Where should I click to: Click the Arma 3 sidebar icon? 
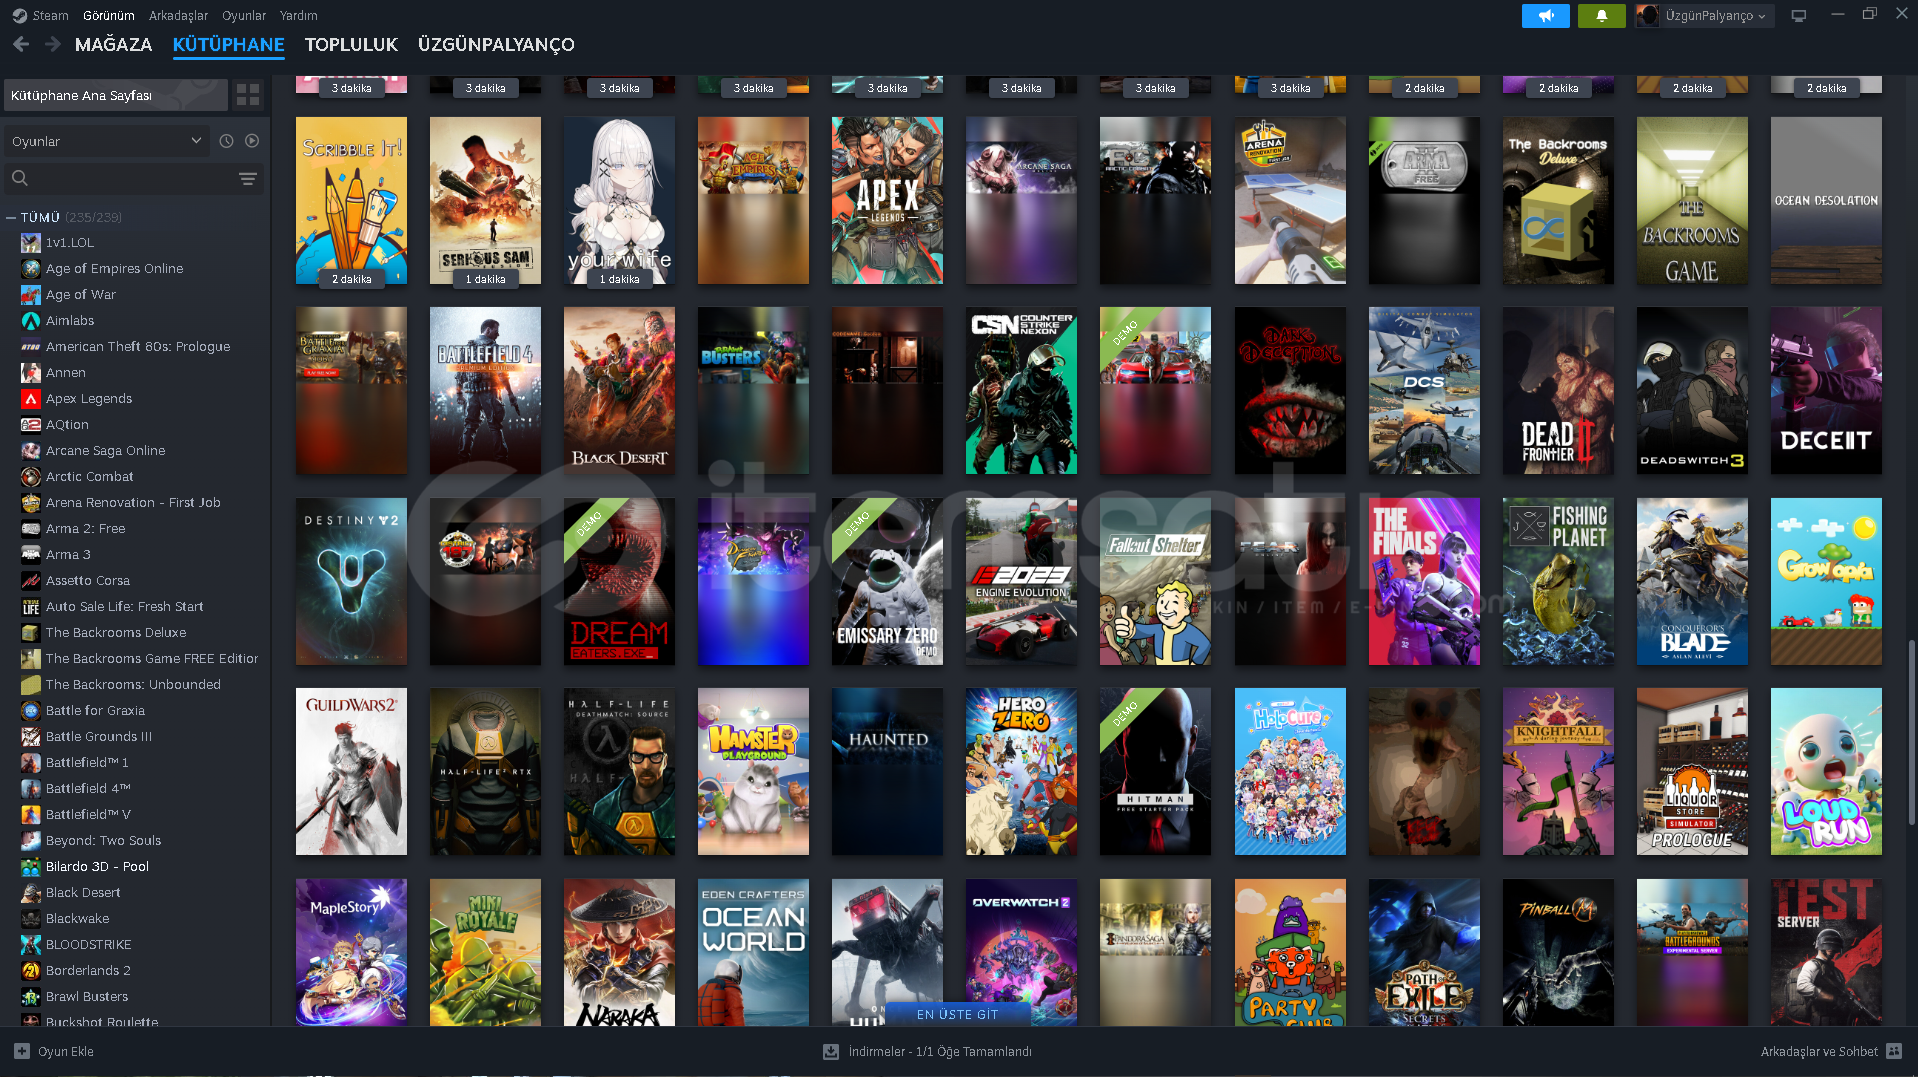click(x=31, y=555)
